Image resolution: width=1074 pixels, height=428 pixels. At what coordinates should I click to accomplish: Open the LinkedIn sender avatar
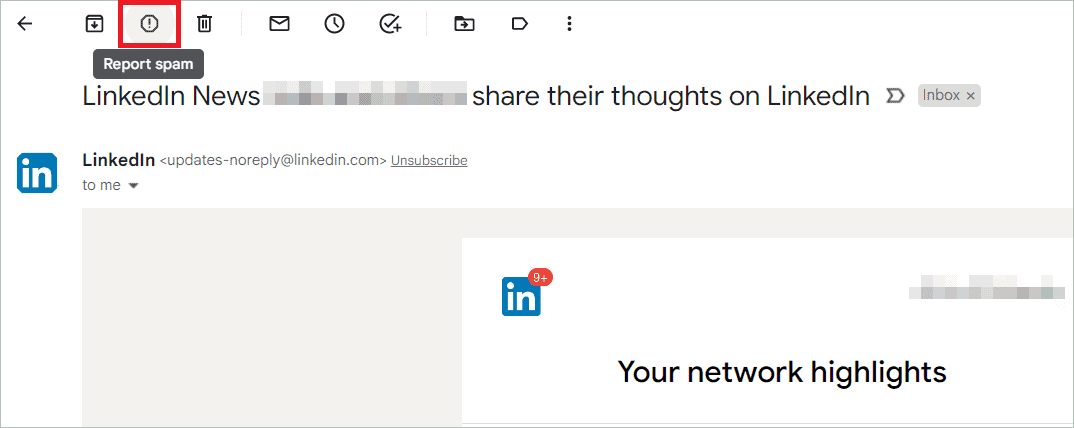[x=36, y=173]
